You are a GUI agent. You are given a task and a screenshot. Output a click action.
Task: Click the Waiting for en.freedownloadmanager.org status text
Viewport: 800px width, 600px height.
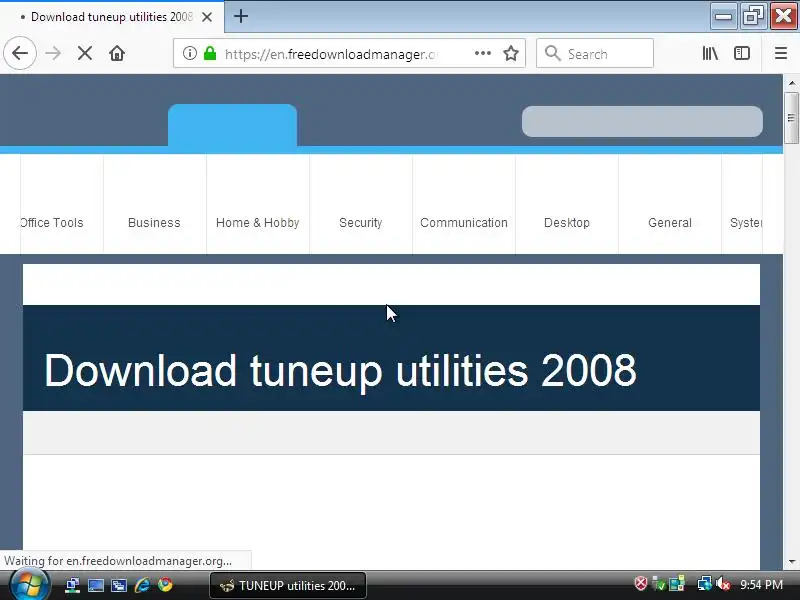click(x=118, y=561)
